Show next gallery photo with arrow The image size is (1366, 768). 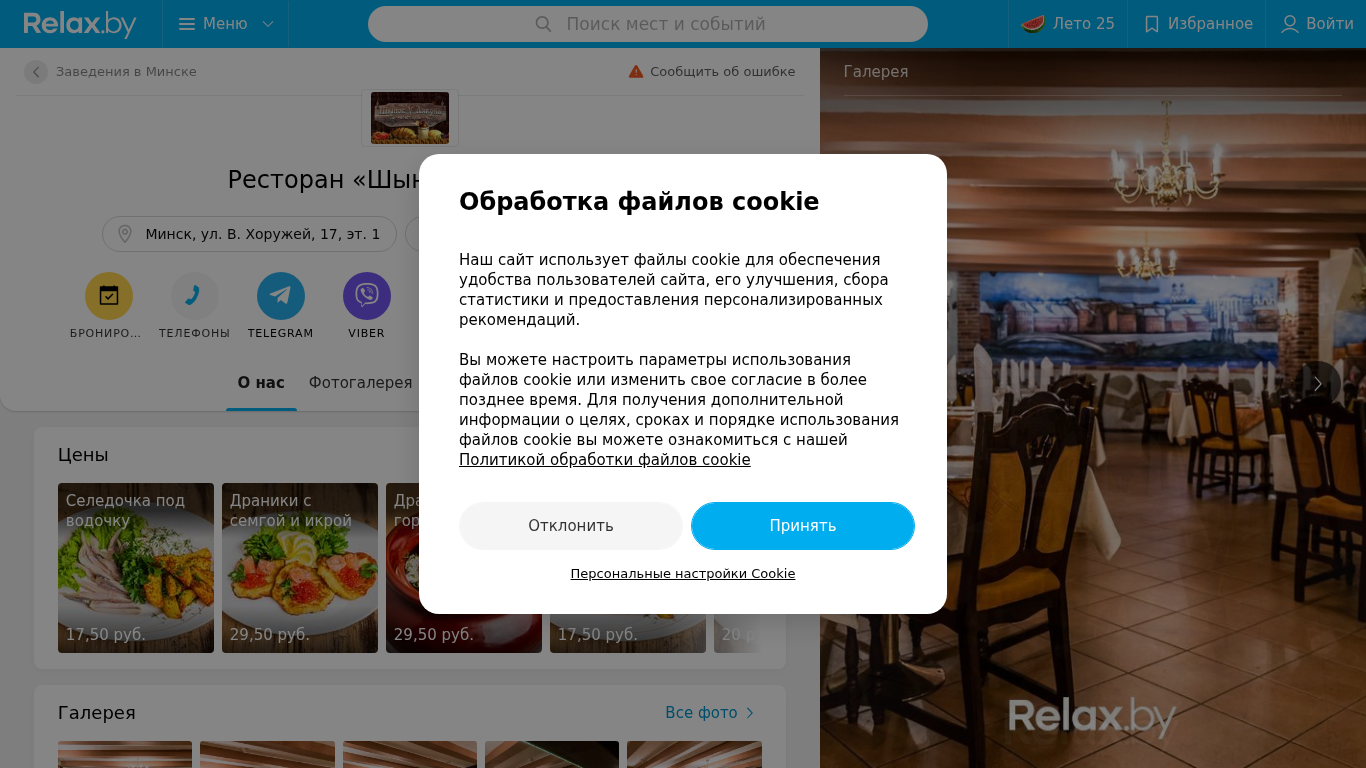coord(1318,384)
